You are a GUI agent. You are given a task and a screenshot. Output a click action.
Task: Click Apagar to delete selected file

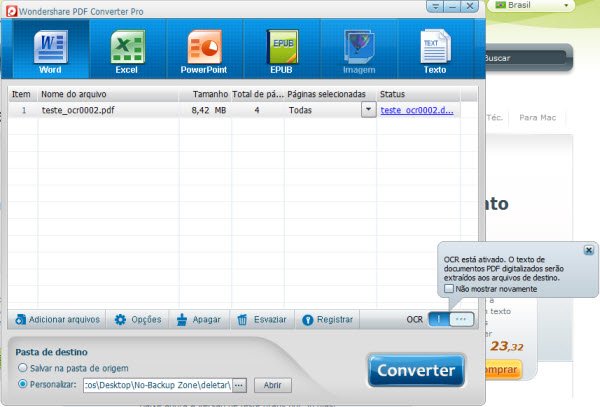pyautogui.click(x=199, y=319)
